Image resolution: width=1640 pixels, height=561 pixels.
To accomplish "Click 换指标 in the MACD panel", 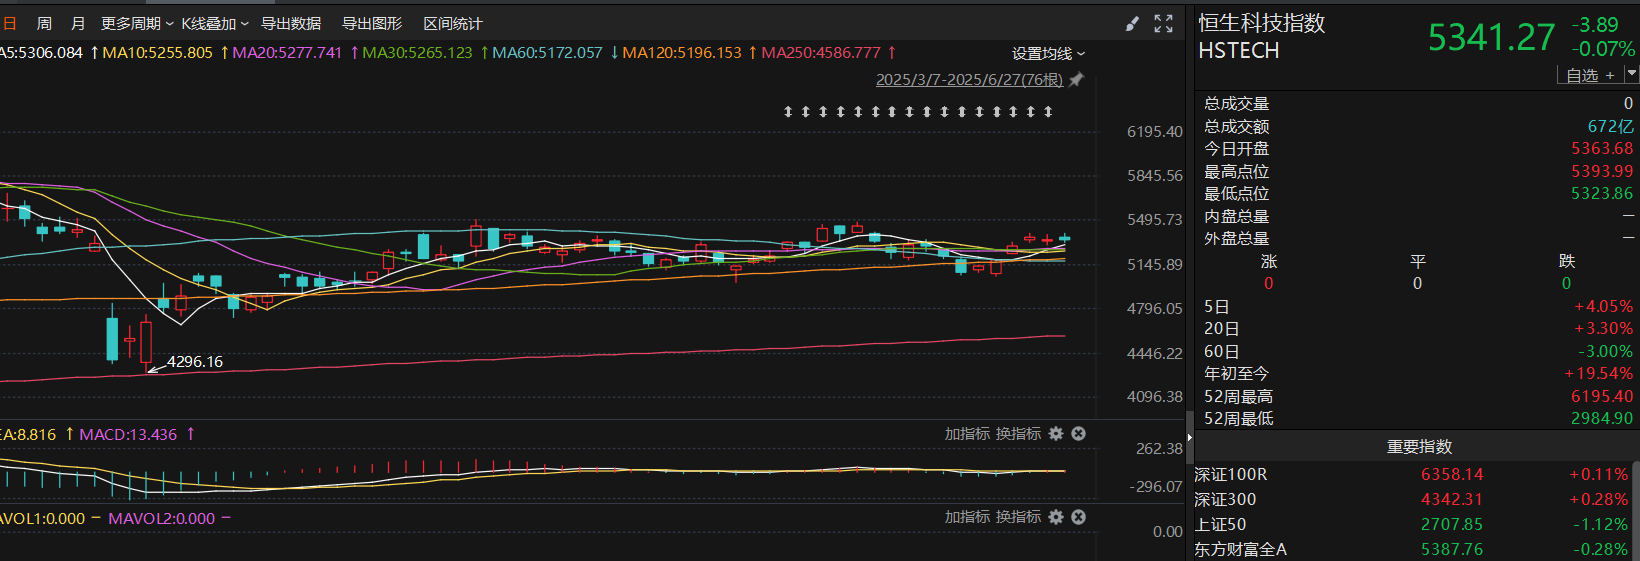I will click(1018, 434).
